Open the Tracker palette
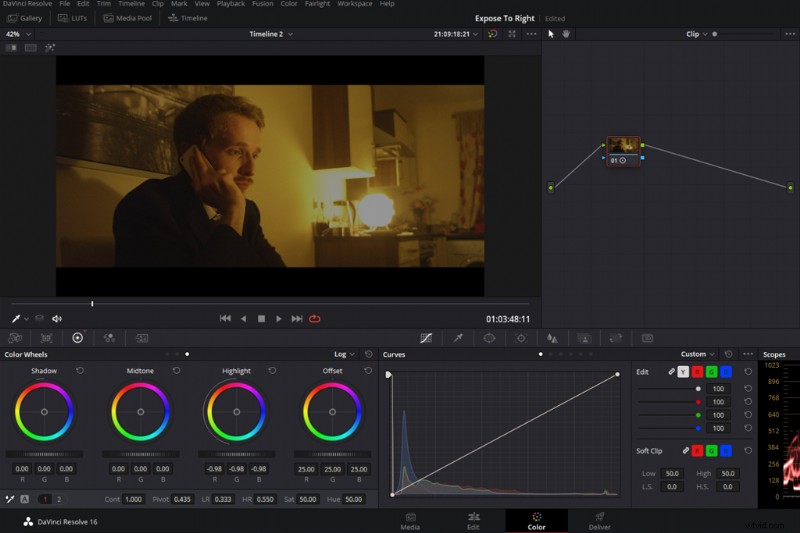Screen dimensions: 800x533 (x=521, y=338)
